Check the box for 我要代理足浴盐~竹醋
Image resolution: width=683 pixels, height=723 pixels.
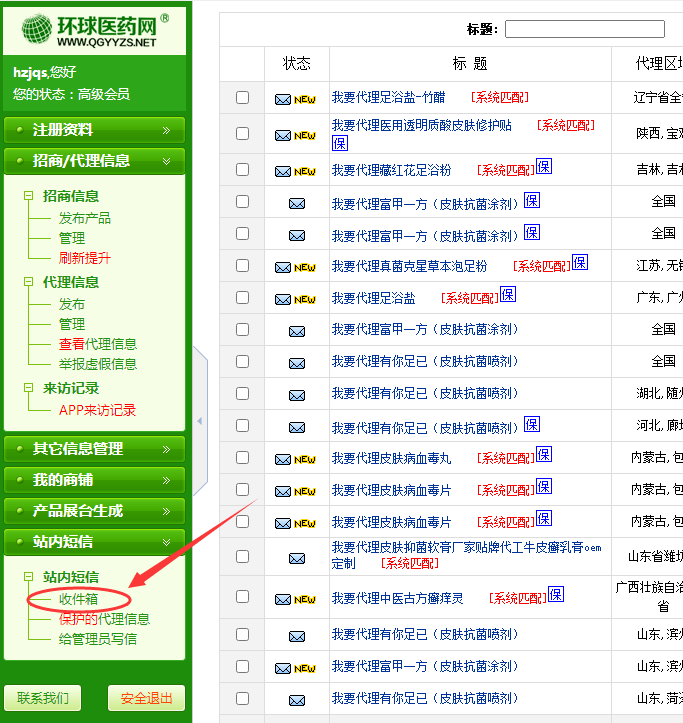[242, 98]
